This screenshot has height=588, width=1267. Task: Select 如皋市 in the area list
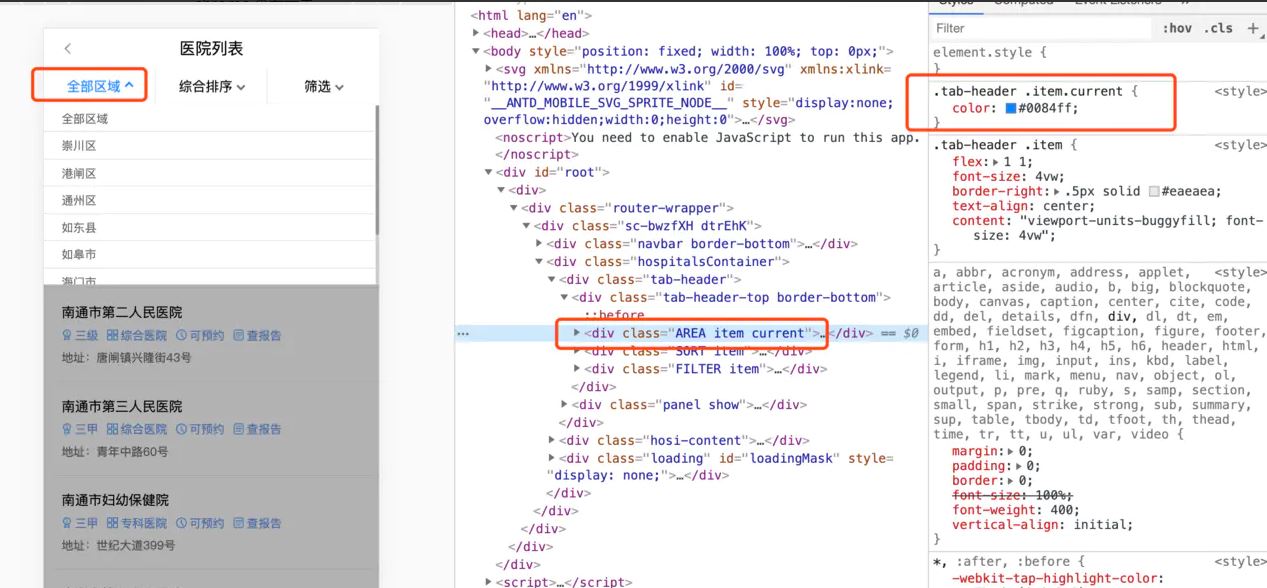point(209,255)
